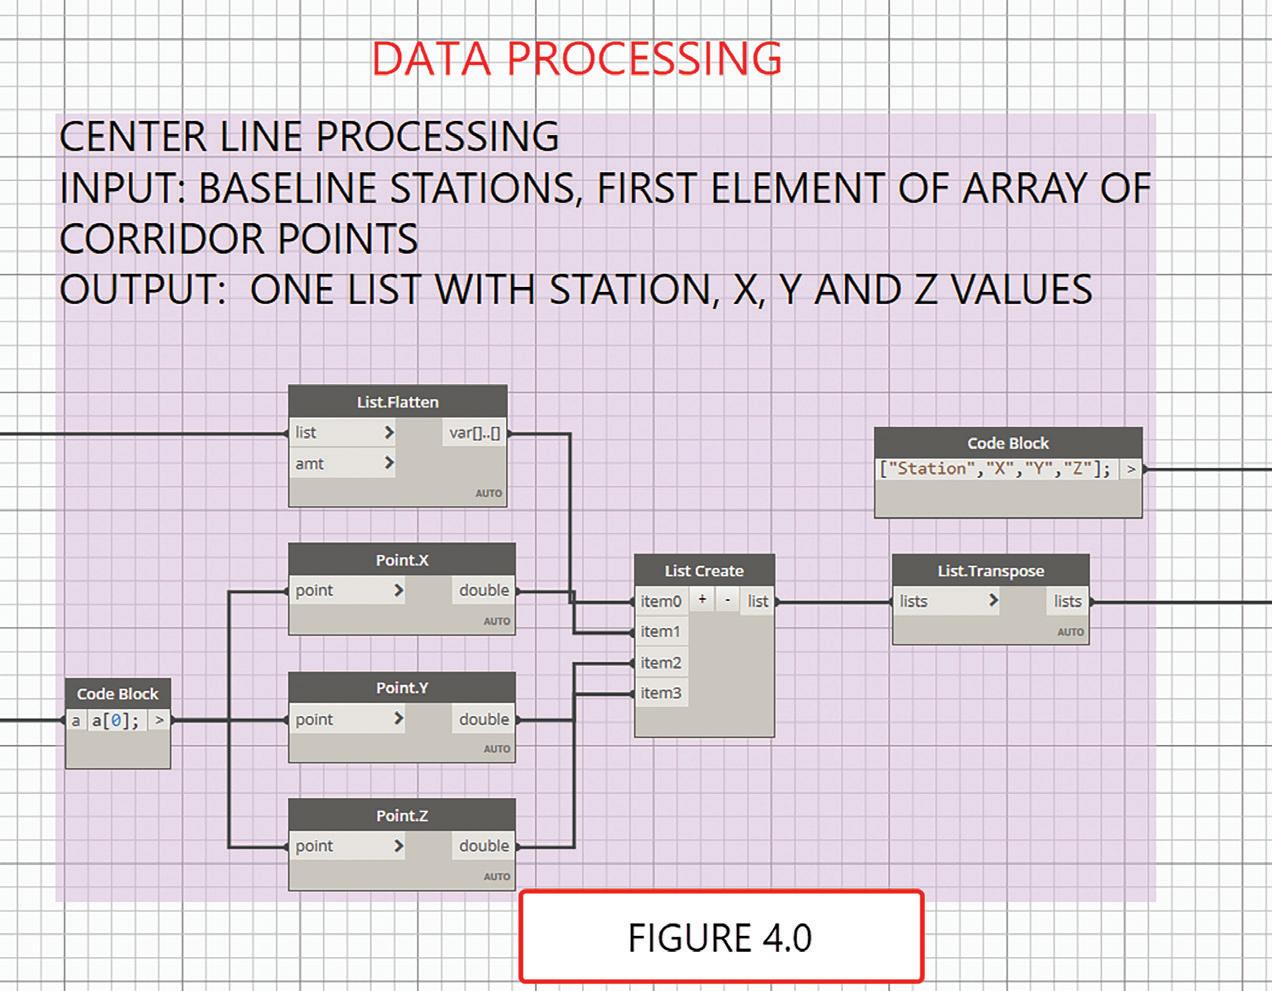The width and height of the screenshot is (1272, 991).
Task: Expand the amt port chevron on List.Flatten
Action: pos(388,463)
